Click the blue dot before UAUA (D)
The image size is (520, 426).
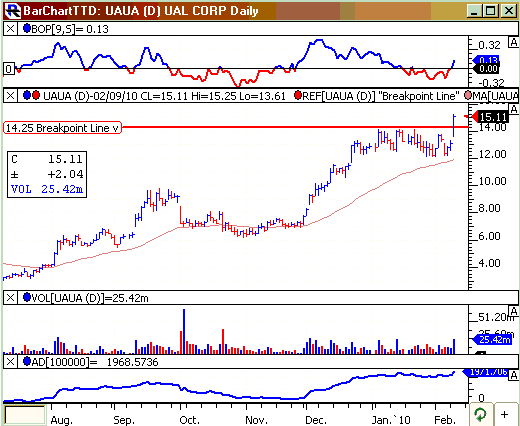coord(27,96)
